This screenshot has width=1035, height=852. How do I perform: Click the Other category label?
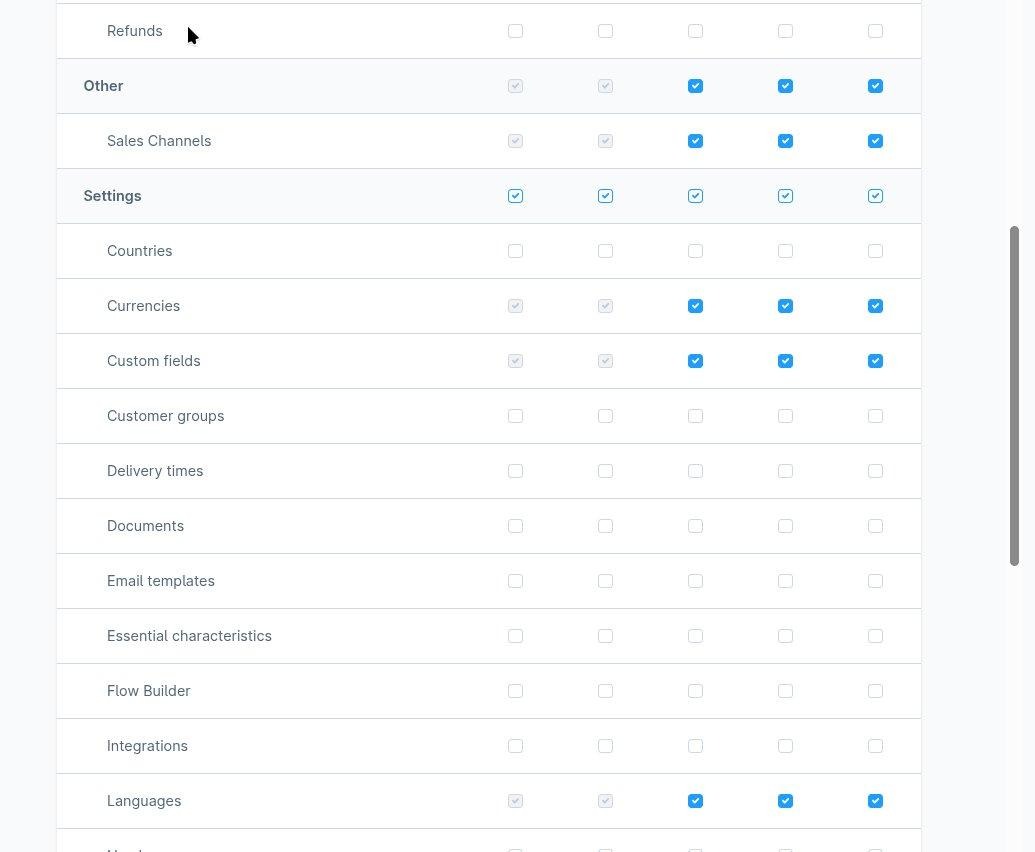(x=103, y=86)
